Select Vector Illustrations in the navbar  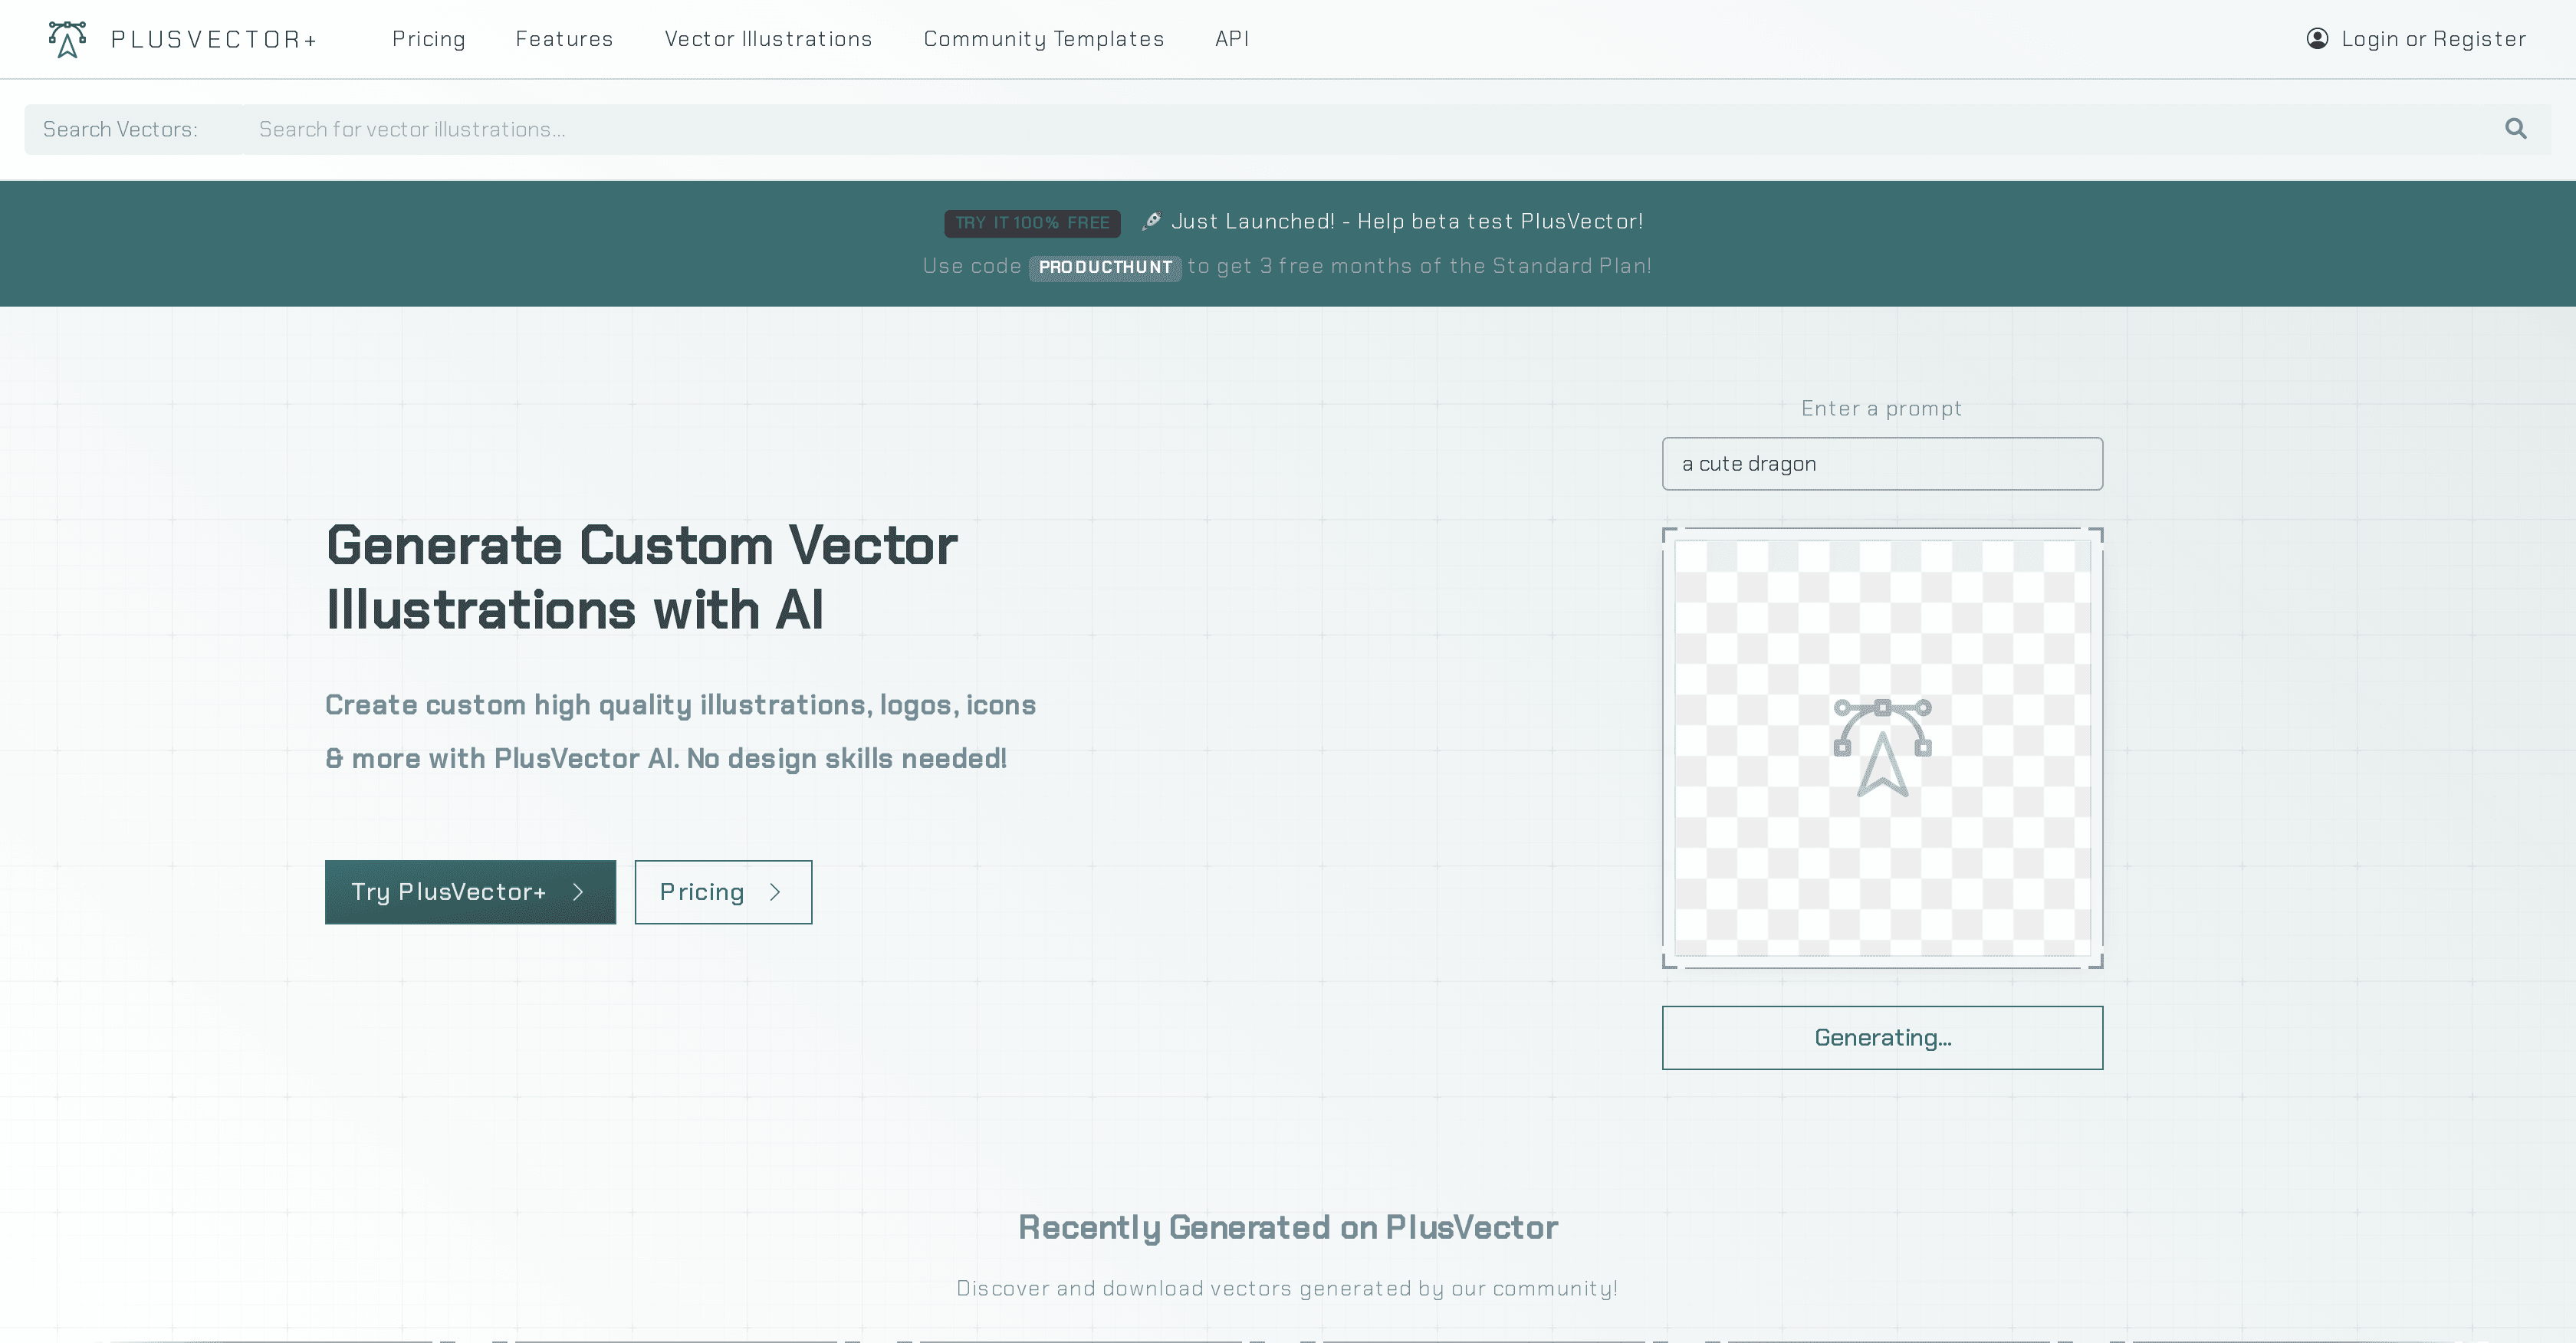[x=768, y=39]
